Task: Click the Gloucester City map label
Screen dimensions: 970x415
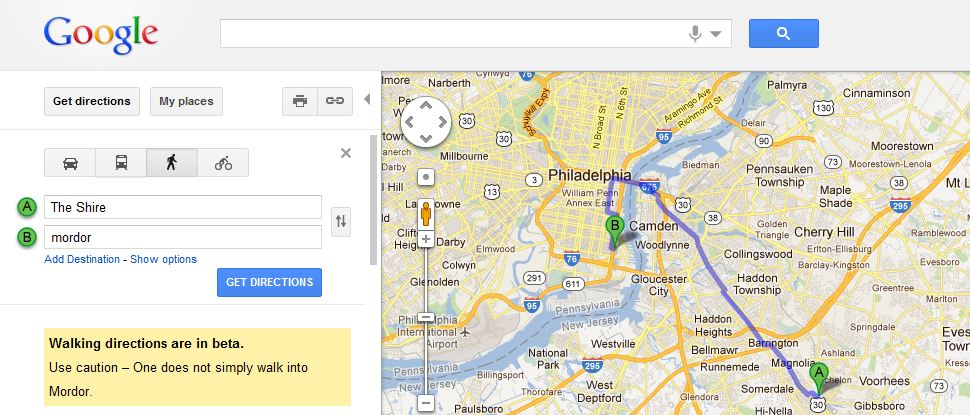Action: (x=658, y=285)
